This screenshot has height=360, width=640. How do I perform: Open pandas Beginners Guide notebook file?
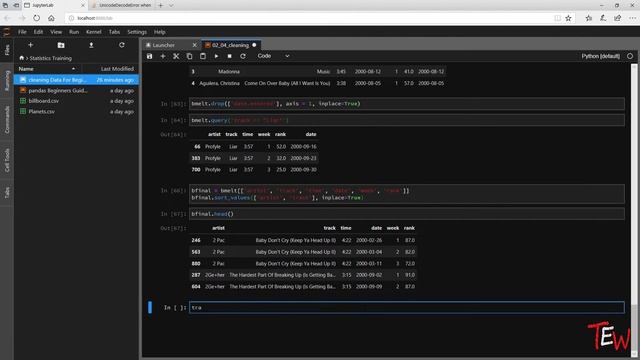coord(76,90)
